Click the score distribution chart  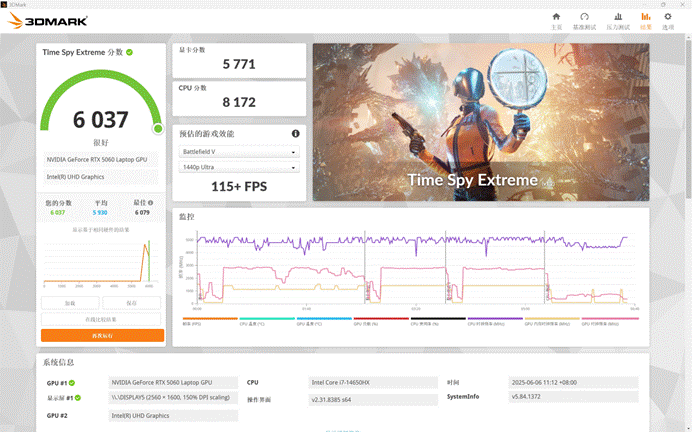[x=101, y=262]
